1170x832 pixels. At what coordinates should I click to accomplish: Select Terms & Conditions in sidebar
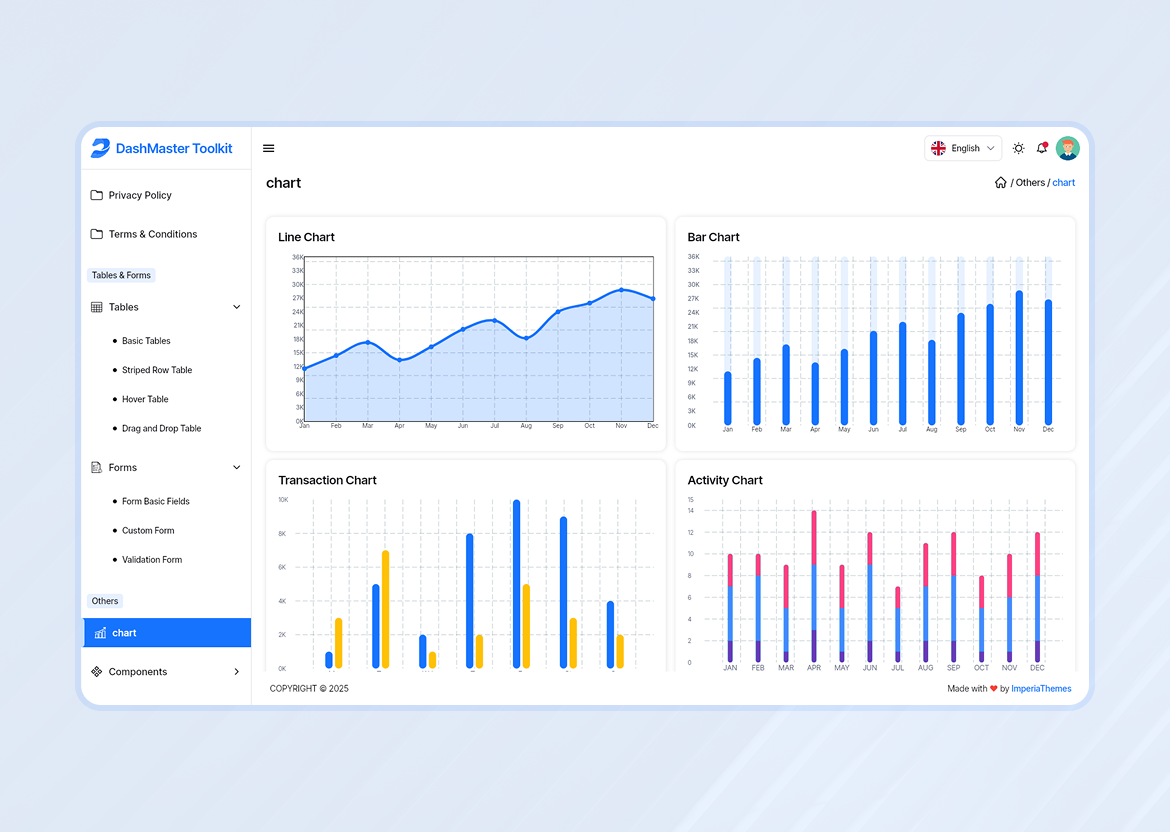153,234
